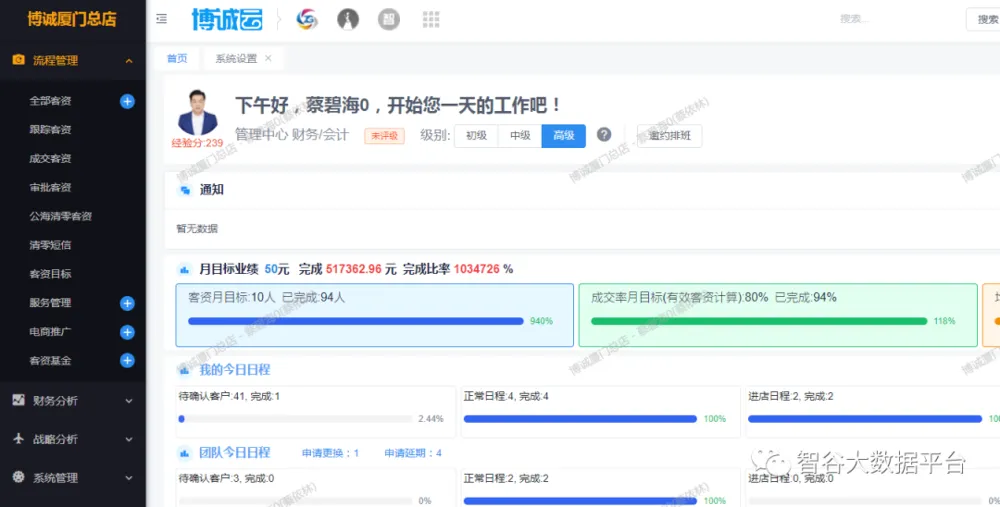The width and height of the screenshot is (1000, 507).
Task: Open the grid apps menu icon
Action: click(x=431, y=19)
